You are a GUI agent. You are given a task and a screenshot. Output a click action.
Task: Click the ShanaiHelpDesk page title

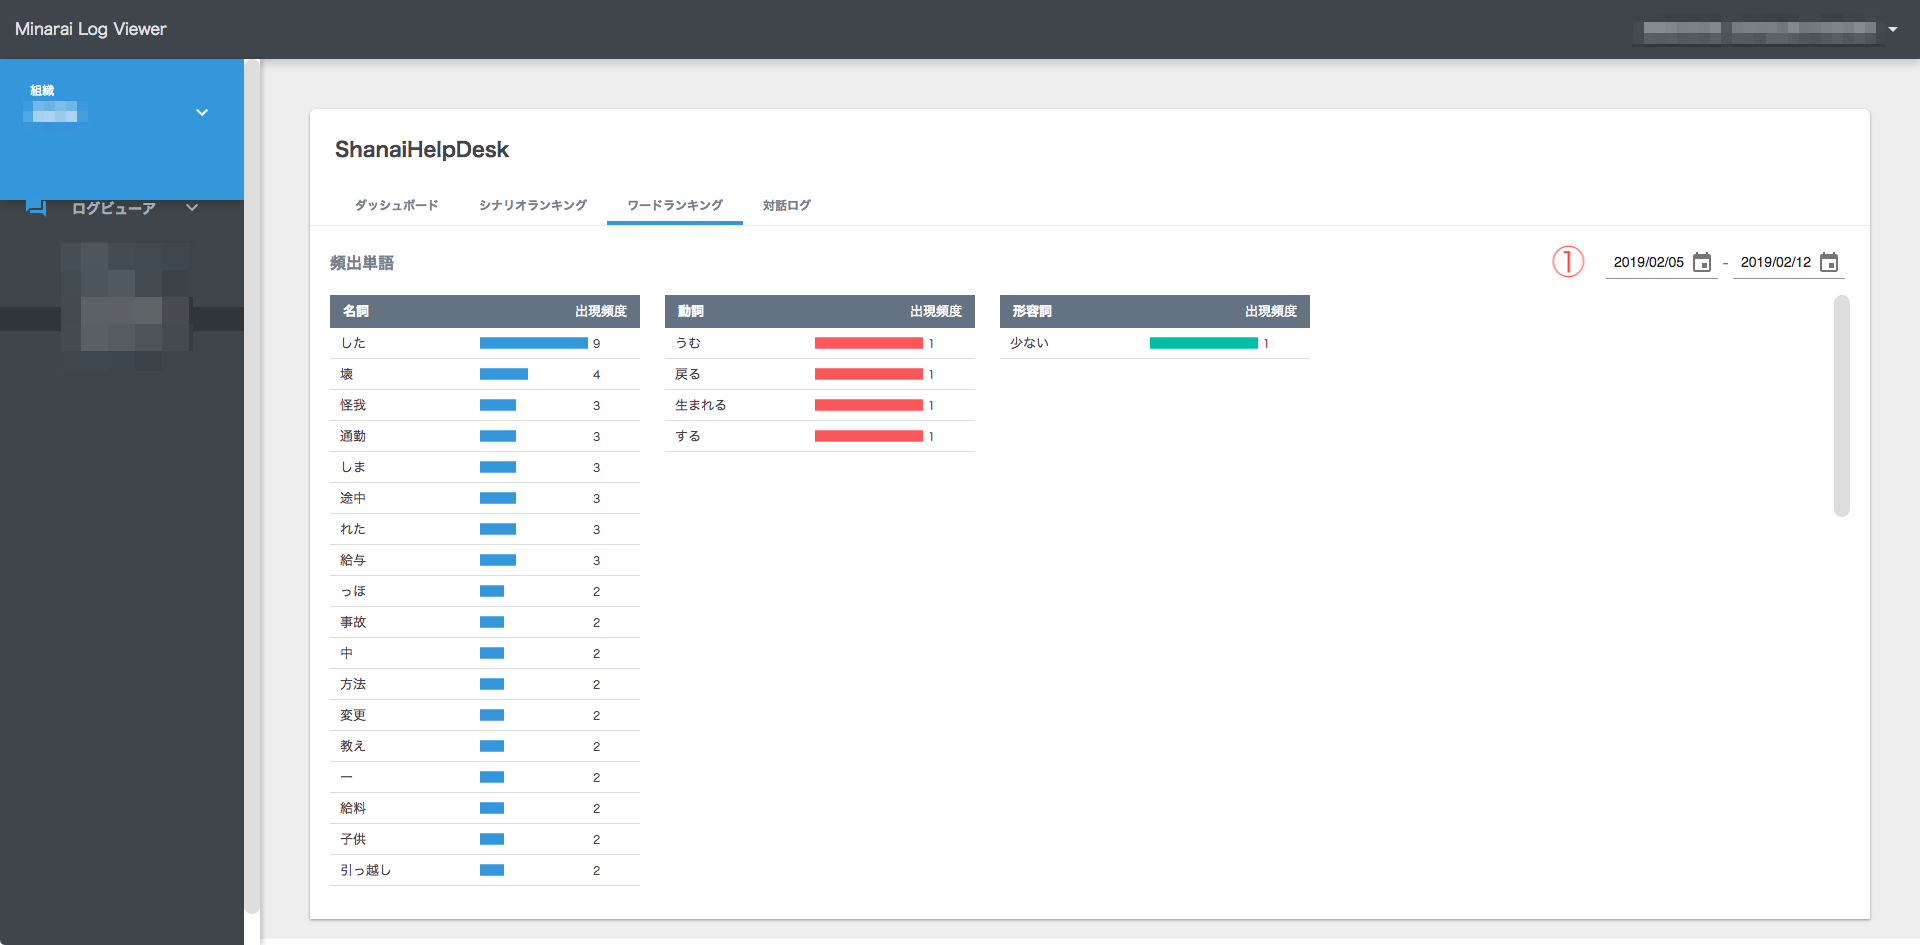pos(422,150)
